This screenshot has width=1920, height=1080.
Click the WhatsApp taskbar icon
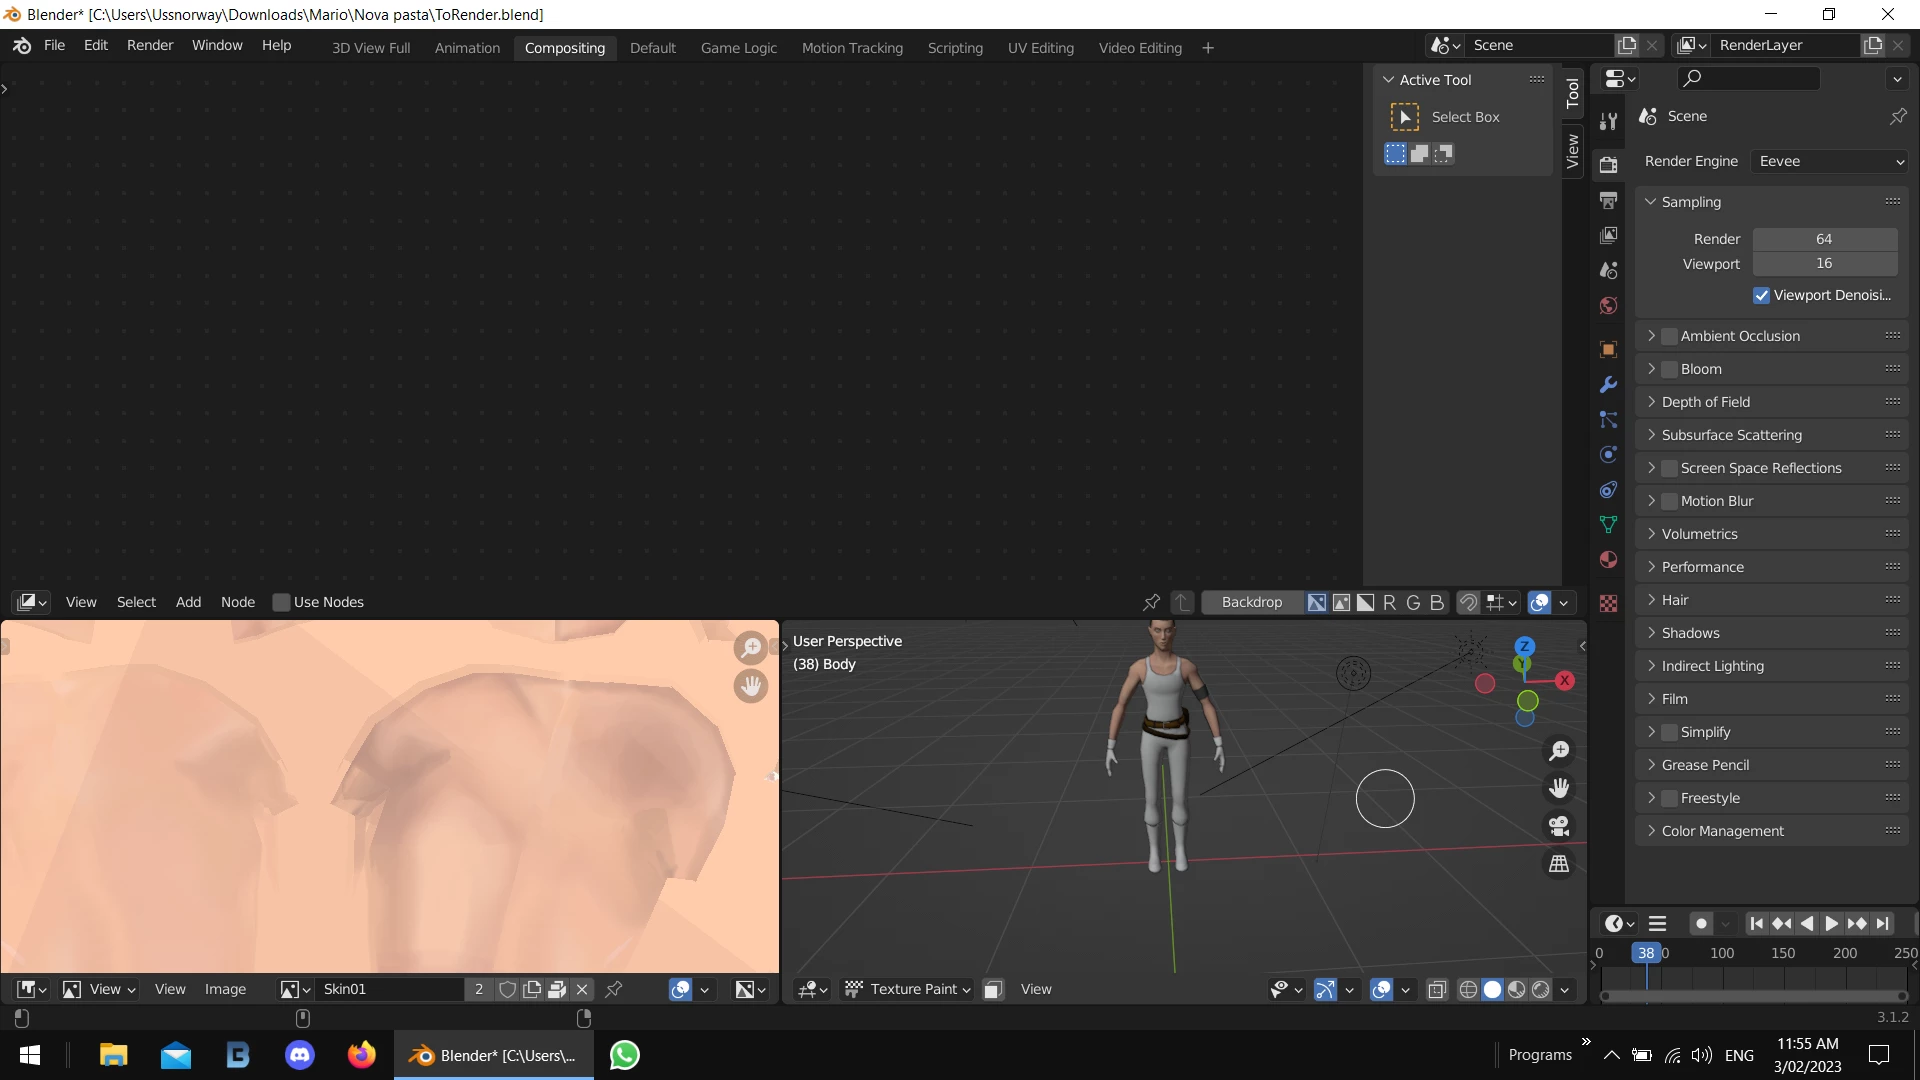pos(624,1055)
